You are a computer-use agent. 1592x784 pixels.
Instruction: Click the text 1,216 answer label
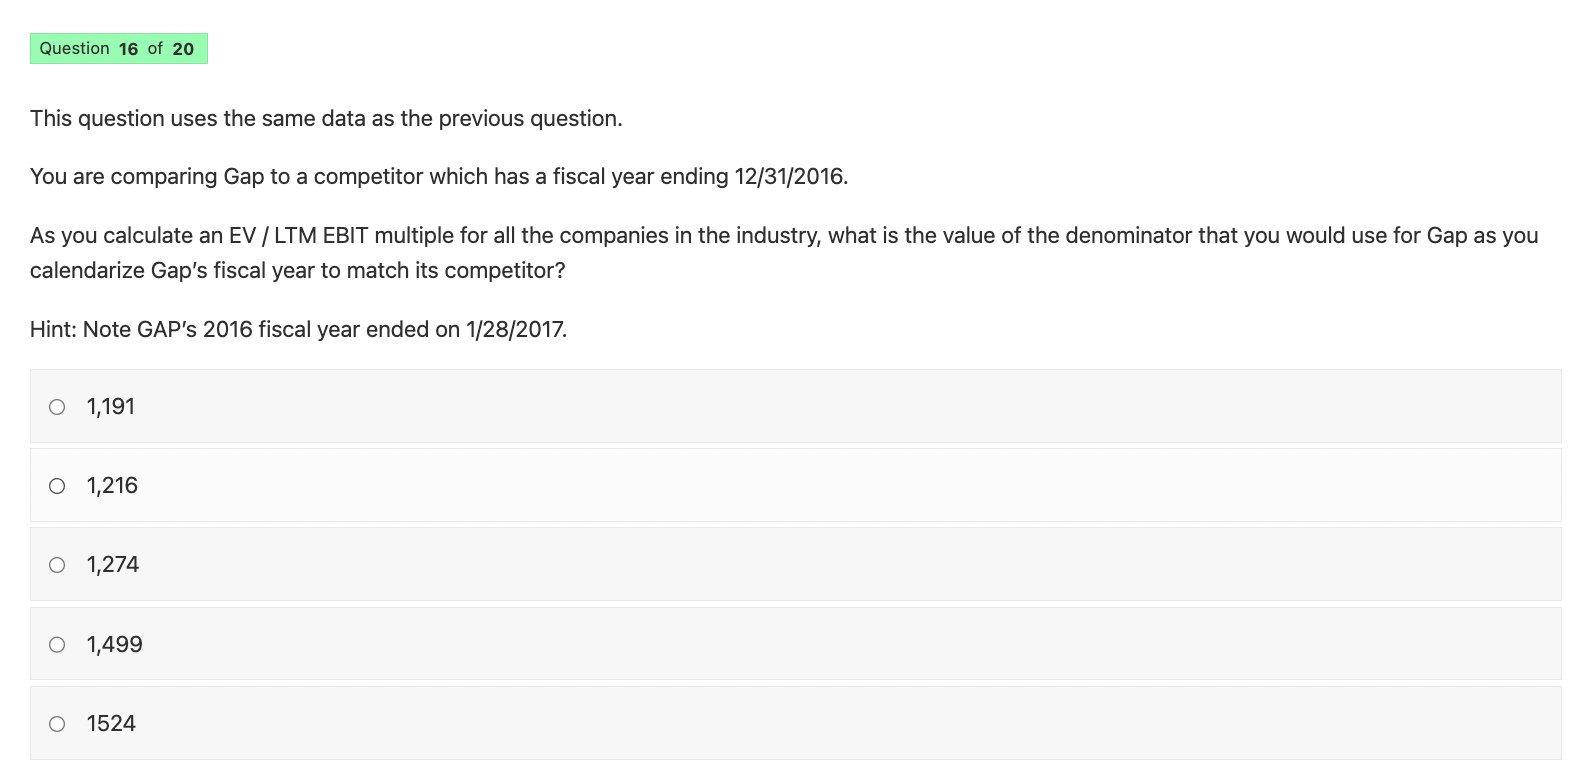pos(113,485)
